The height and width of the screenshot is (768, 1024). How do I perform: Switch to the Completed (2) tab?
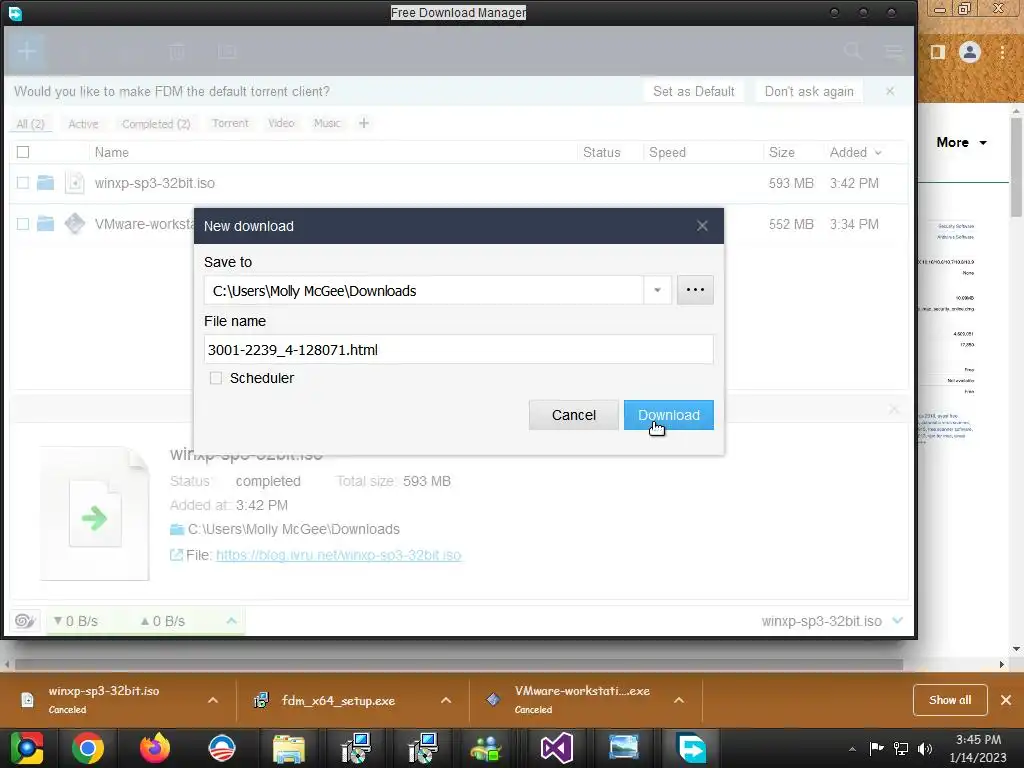(x=155, y=123)
